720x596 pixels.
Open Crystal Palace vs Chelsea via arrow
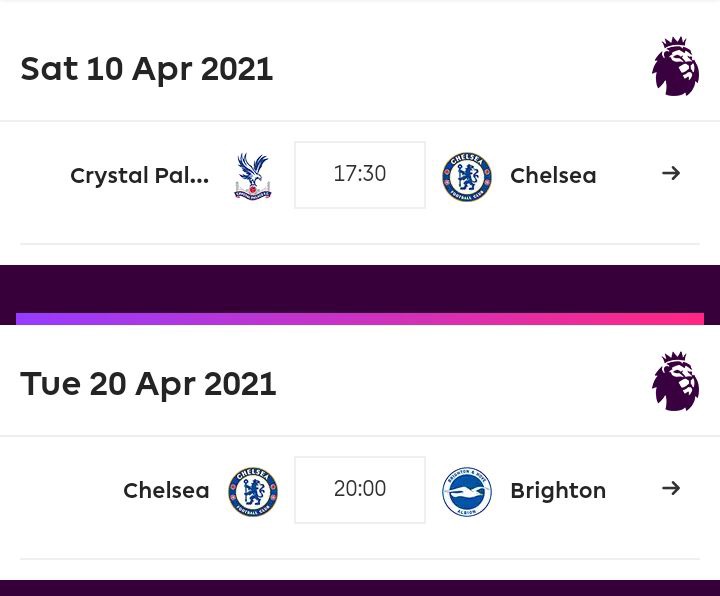671,174
